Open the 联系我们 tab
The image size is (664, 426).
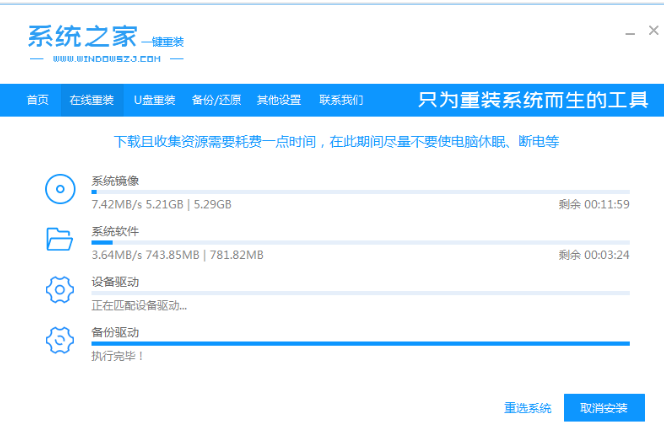(x=341, y=100)
